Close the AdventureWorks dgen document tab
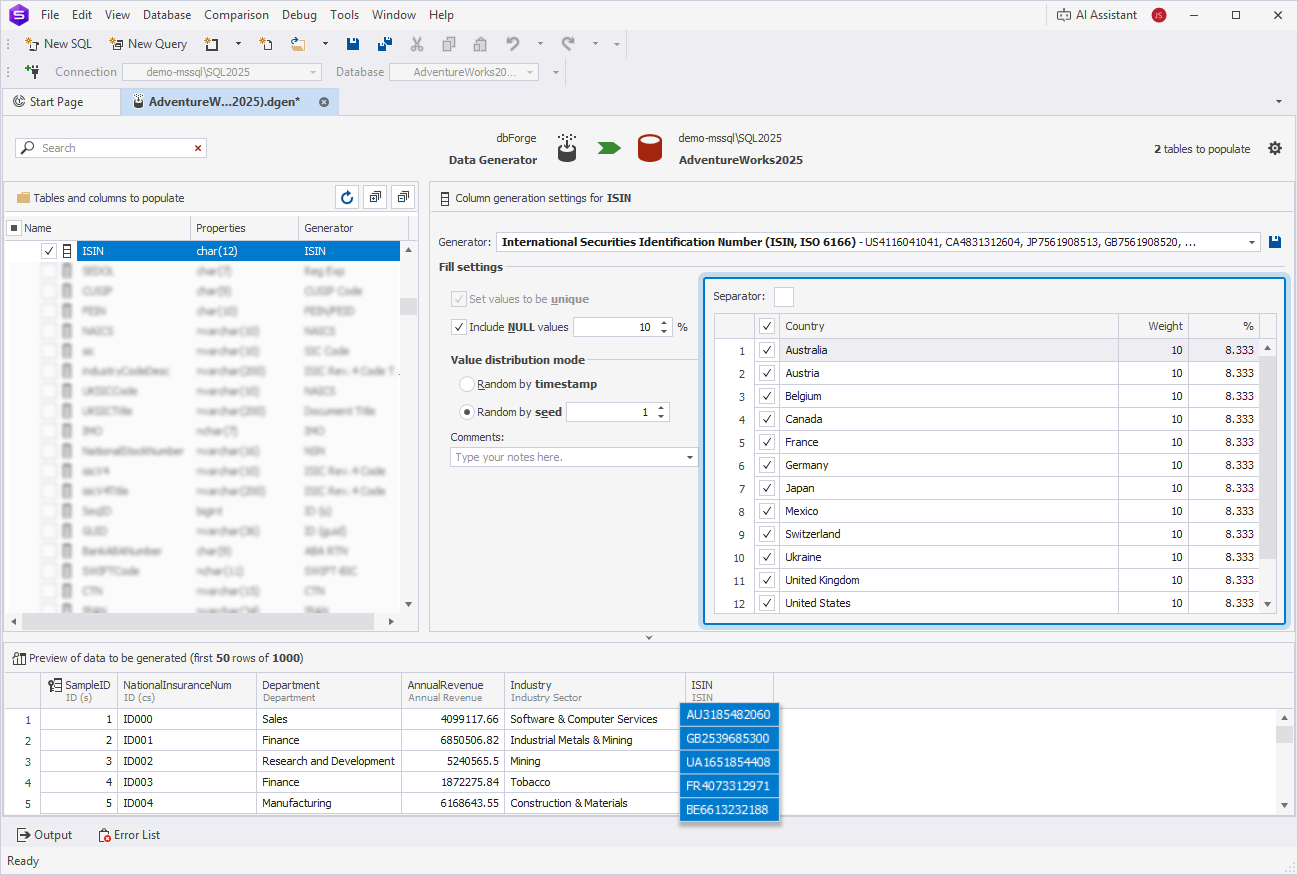Image resolution: width=1298 pixels, height=875 pixels. click(324, 102)
